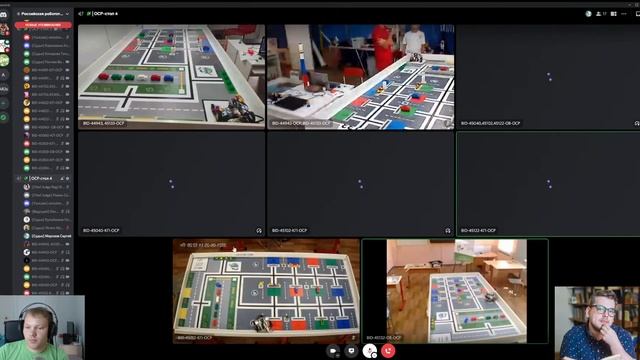Open settings gear beside ОСР-стол 4 channel
The width and height of the screenshot is (640, 360).
click(x=68, y=178)
